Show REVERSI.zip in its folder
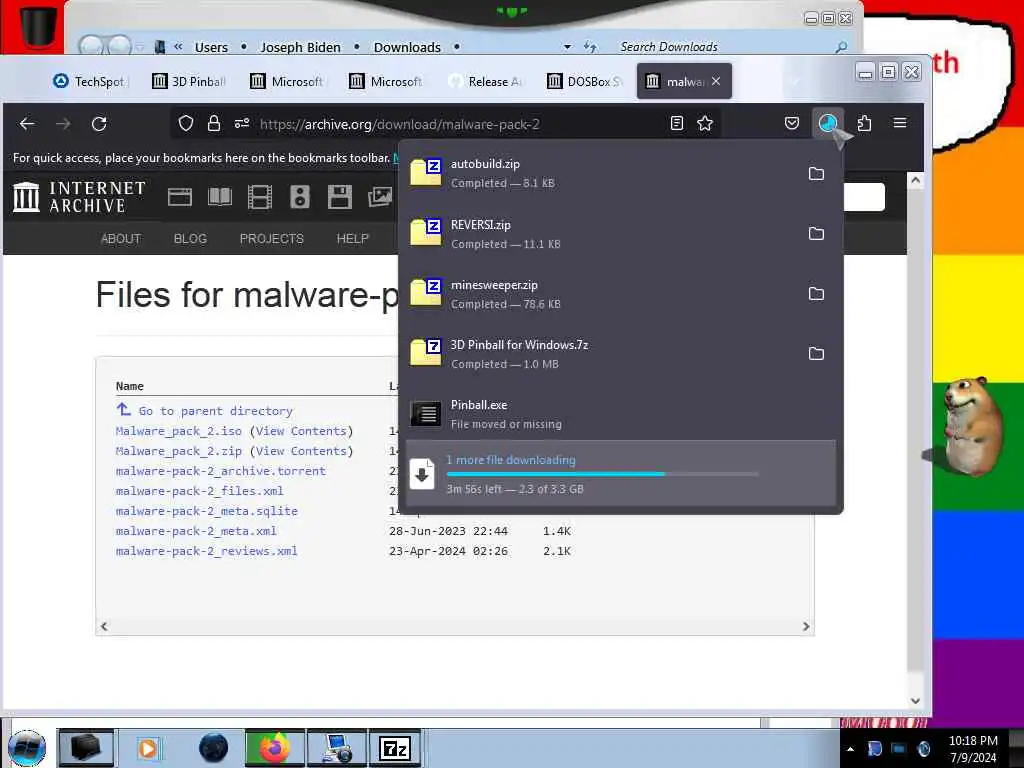Image resolution: width=1024 pixels, height=768 pixels. (x=816, y=234)
